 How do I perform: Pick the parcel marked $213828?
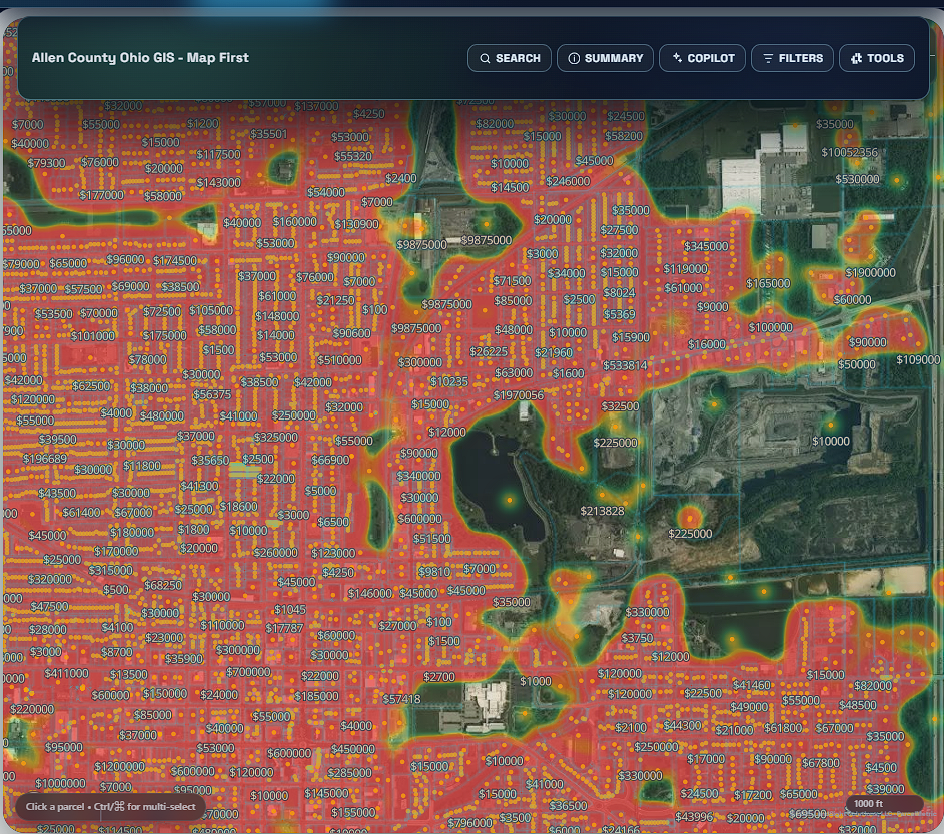tap(602, 511)
